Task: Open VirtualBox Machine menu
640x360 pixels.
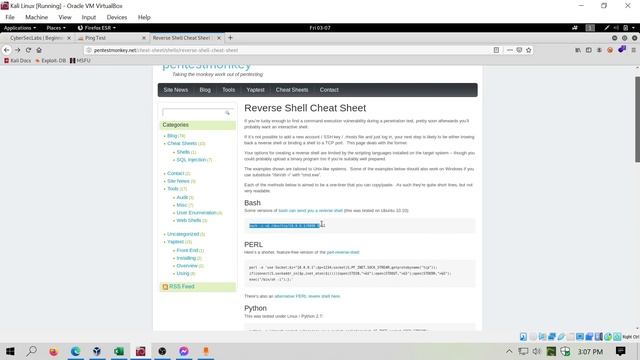Action: point(36,17)
